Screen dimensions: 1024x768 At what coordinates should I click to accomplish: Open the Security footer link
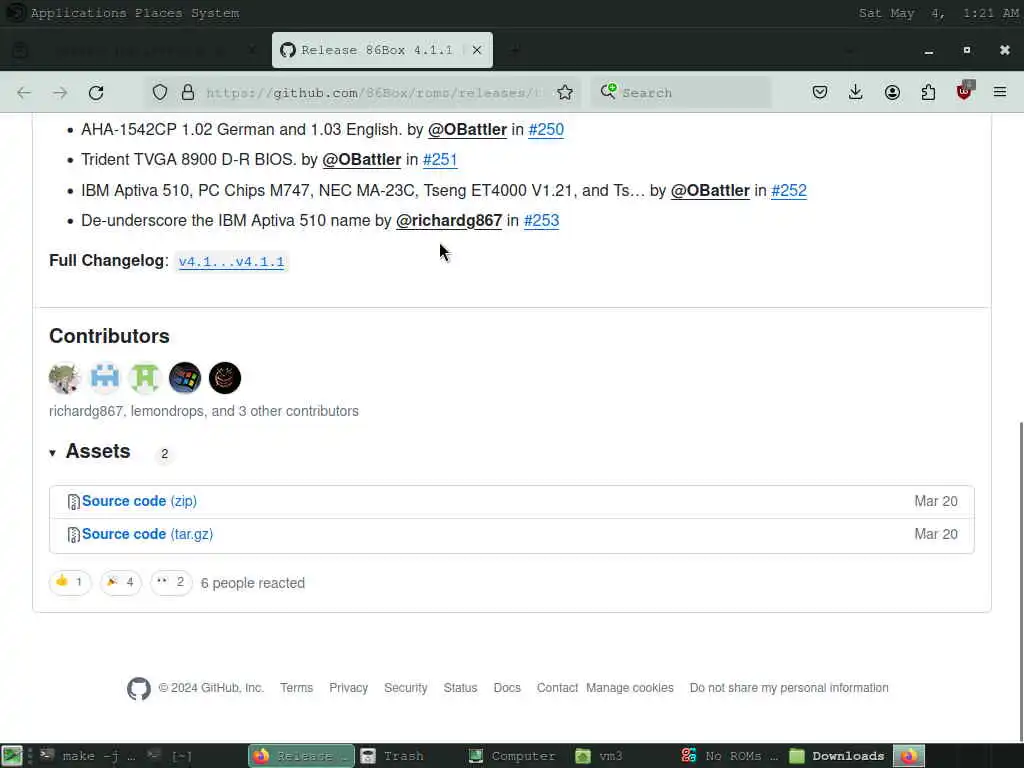(x=406, y=688)
